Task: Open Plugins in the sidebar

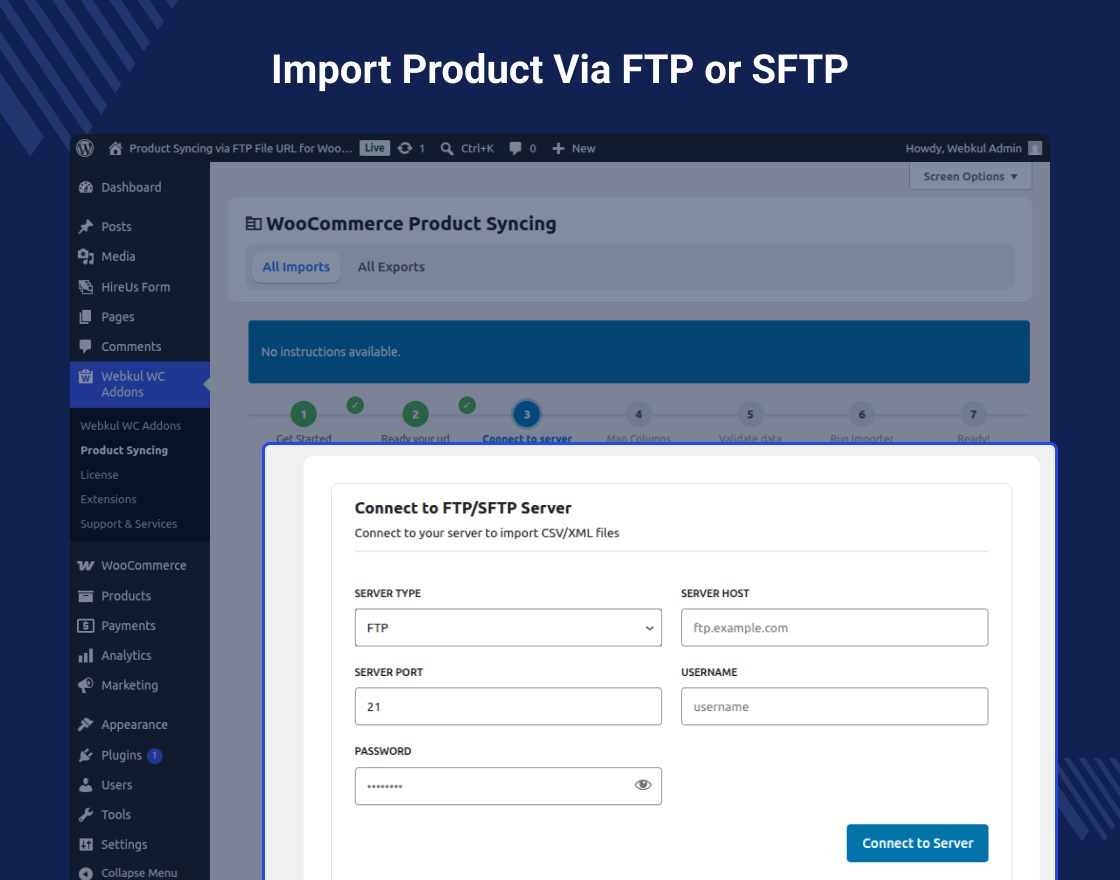Action: [121, 755]
